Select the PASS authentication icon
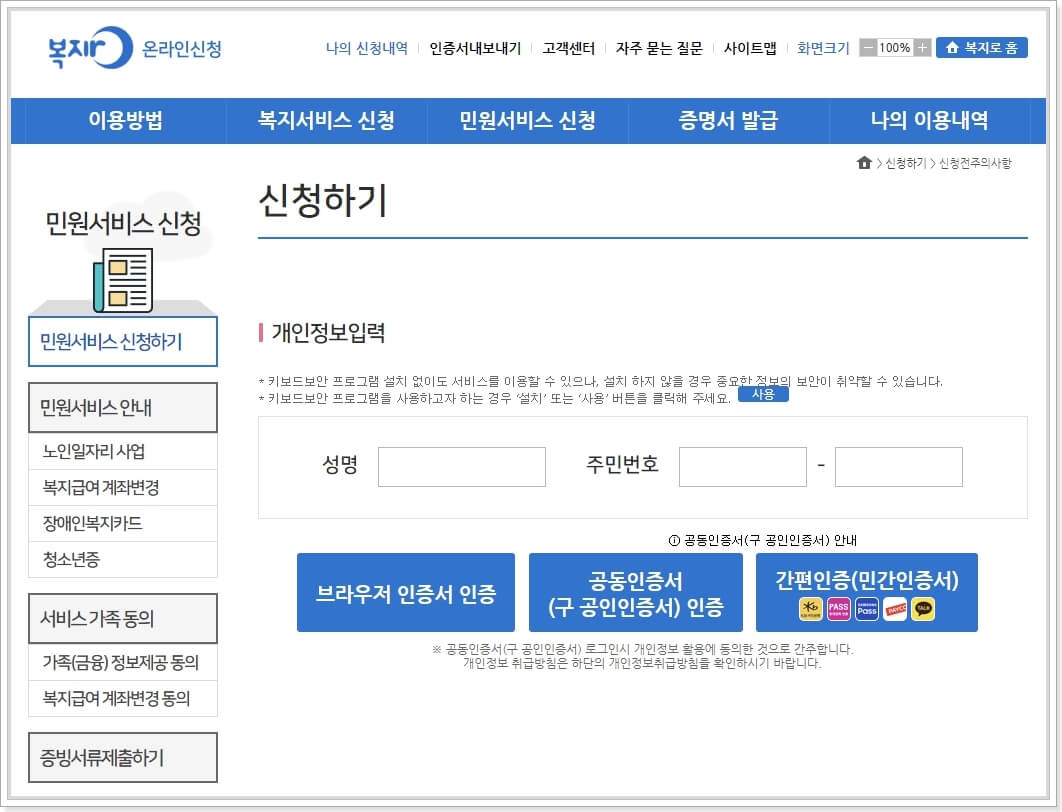Image resolution: width=1062 pixels, height=812 pixels. click(838, 608)
